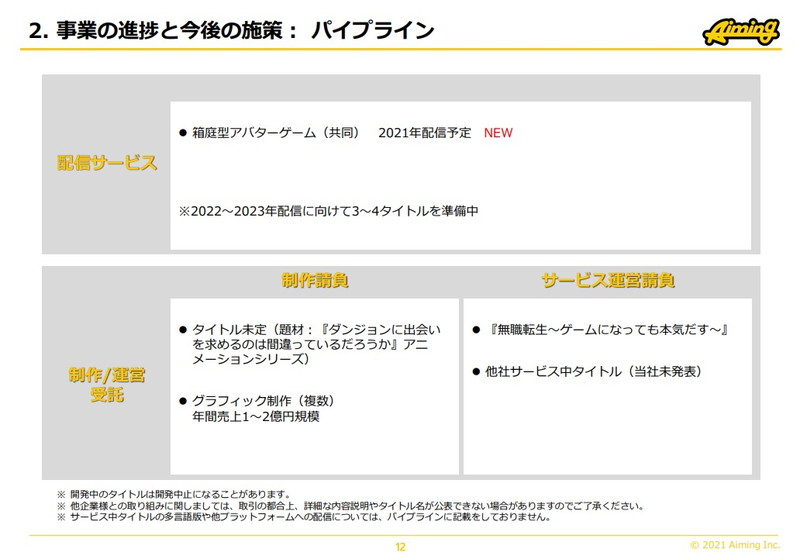The image size is (800, 556).
Task: Click the bullet before グラフィック制作
Action: (x=183, y=400)
